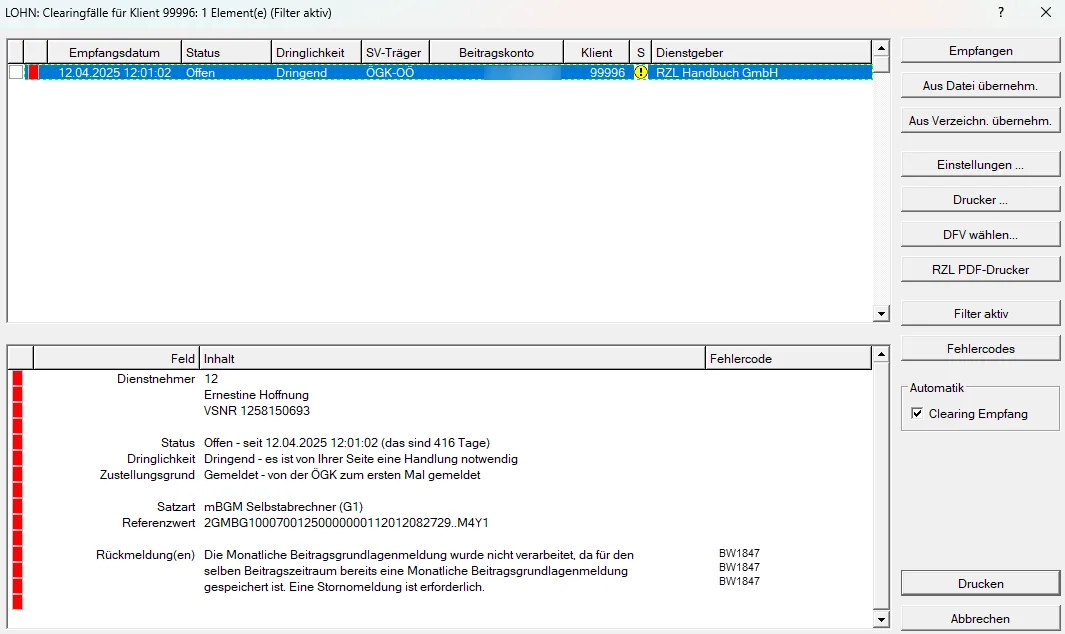Click the Drucken button
The width and height of the screenshot is (1065, 634).
980,584
